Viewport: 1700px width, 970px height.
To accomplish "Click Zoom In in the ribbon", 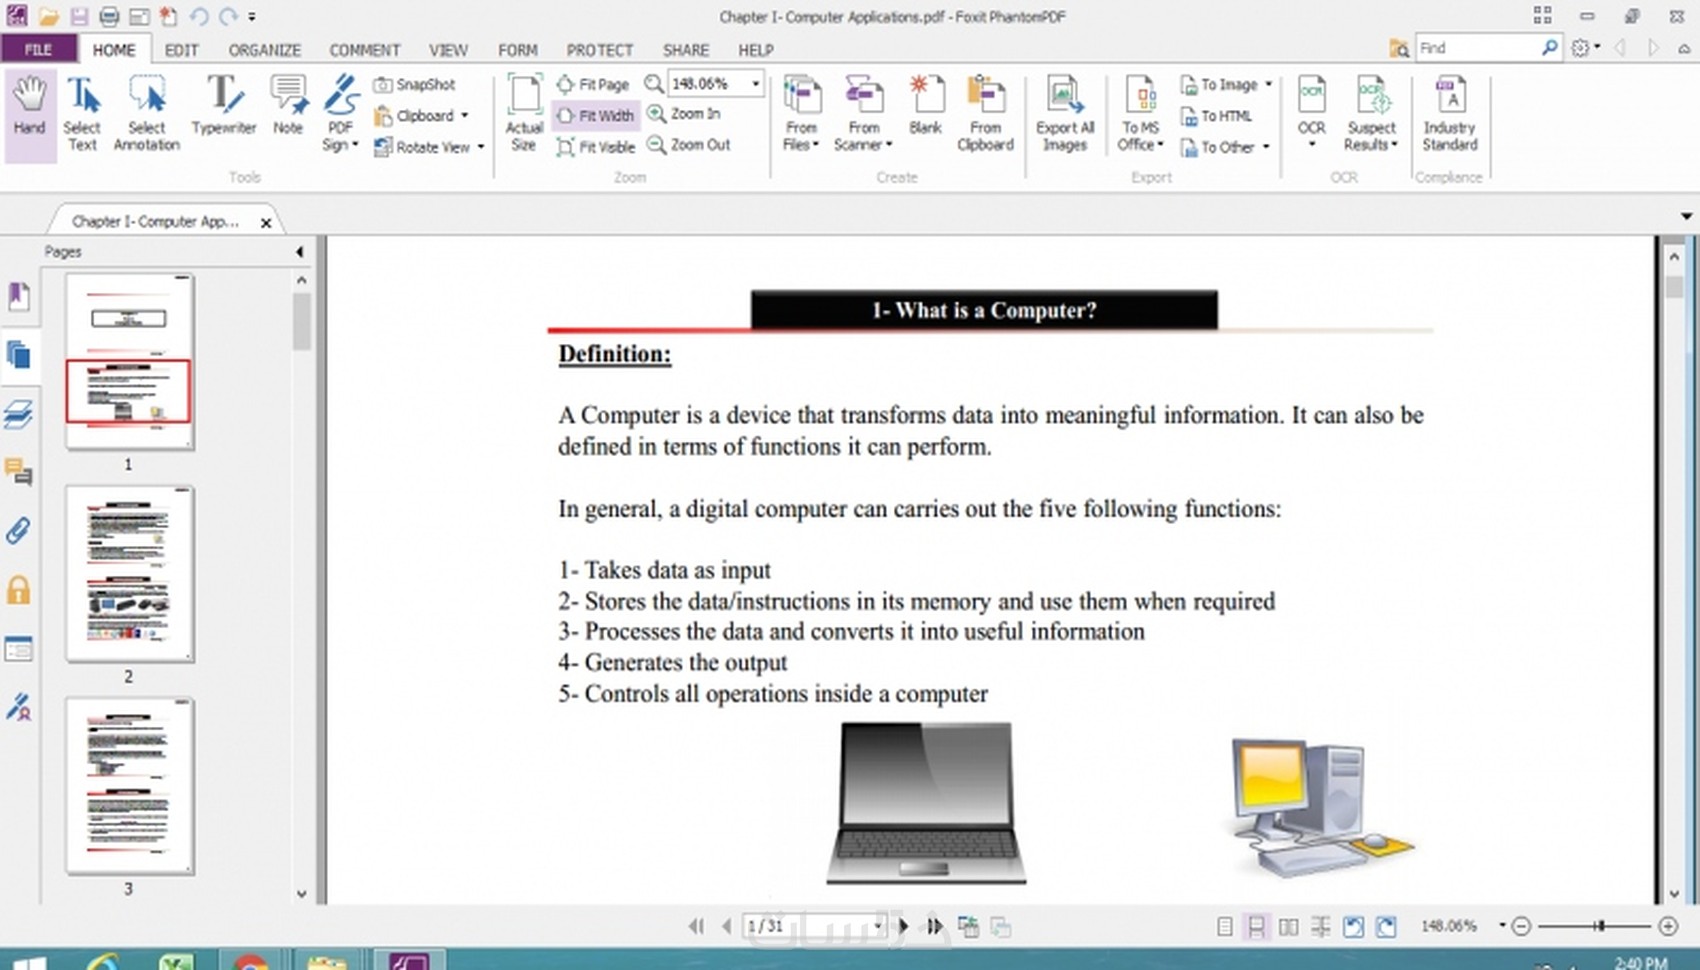I will (684, 114).
